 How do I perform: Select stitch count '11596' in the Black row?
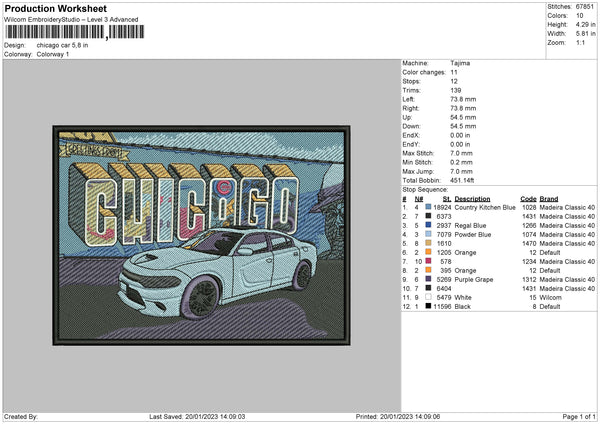point(442,307)
